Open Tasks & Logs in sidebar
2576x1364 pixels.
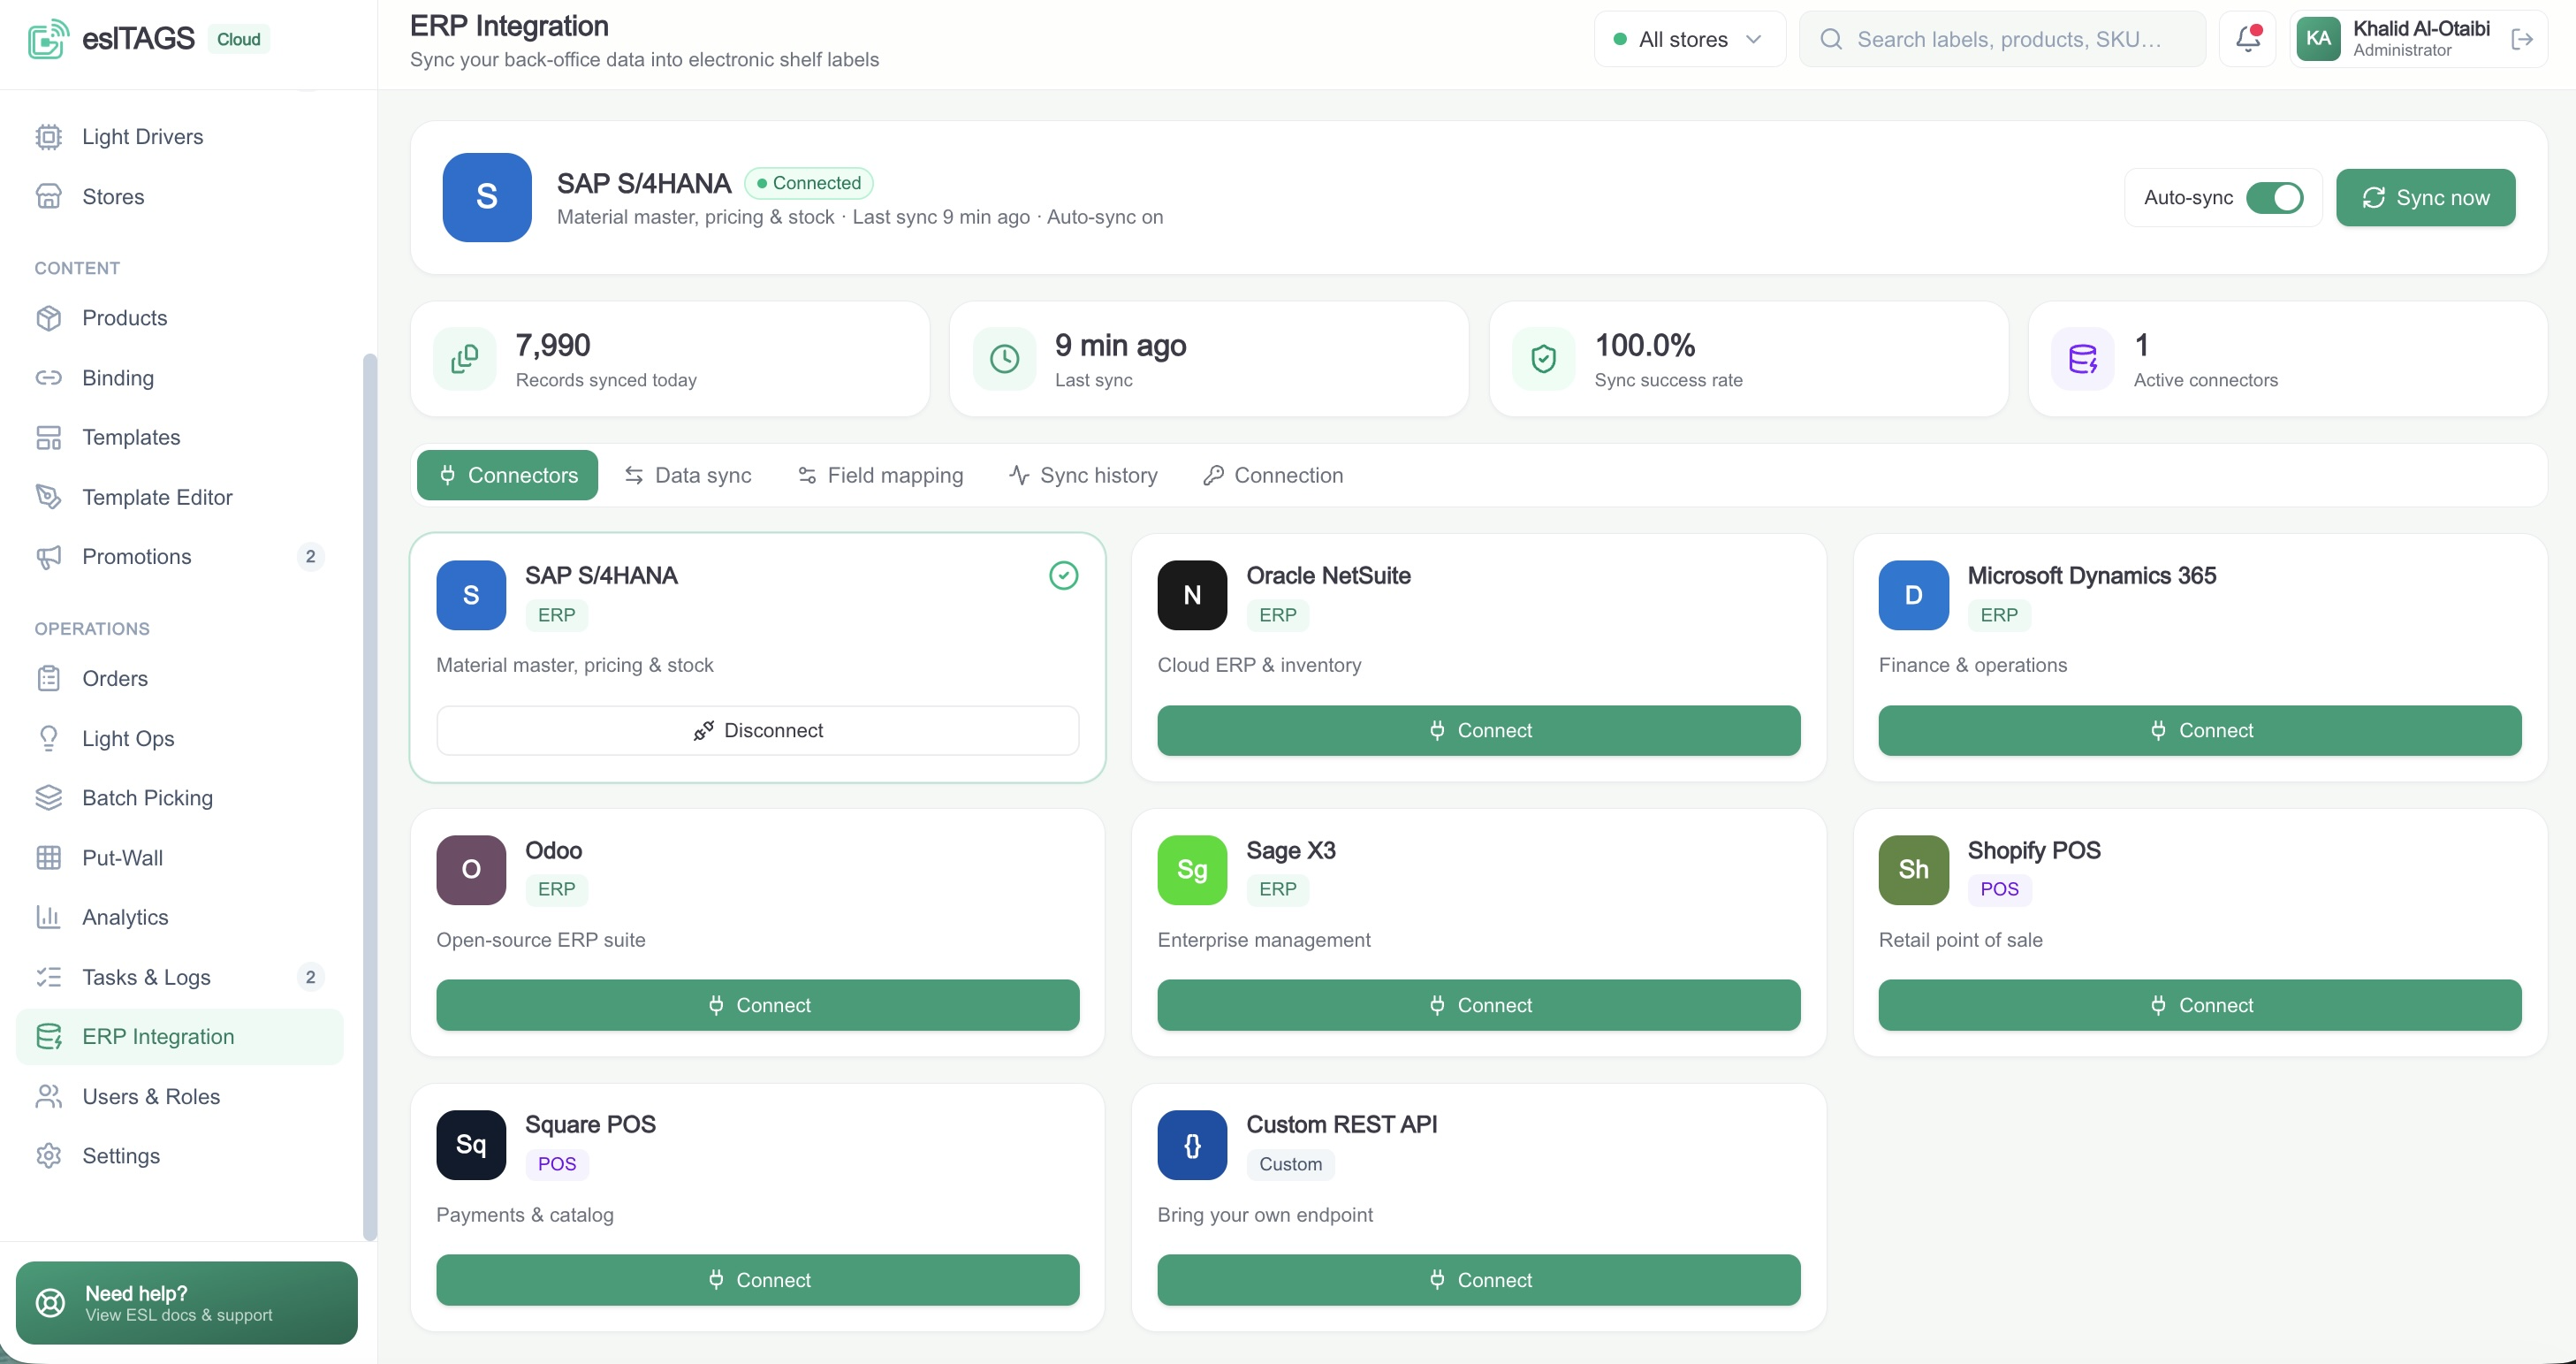[x=180, y=977]
